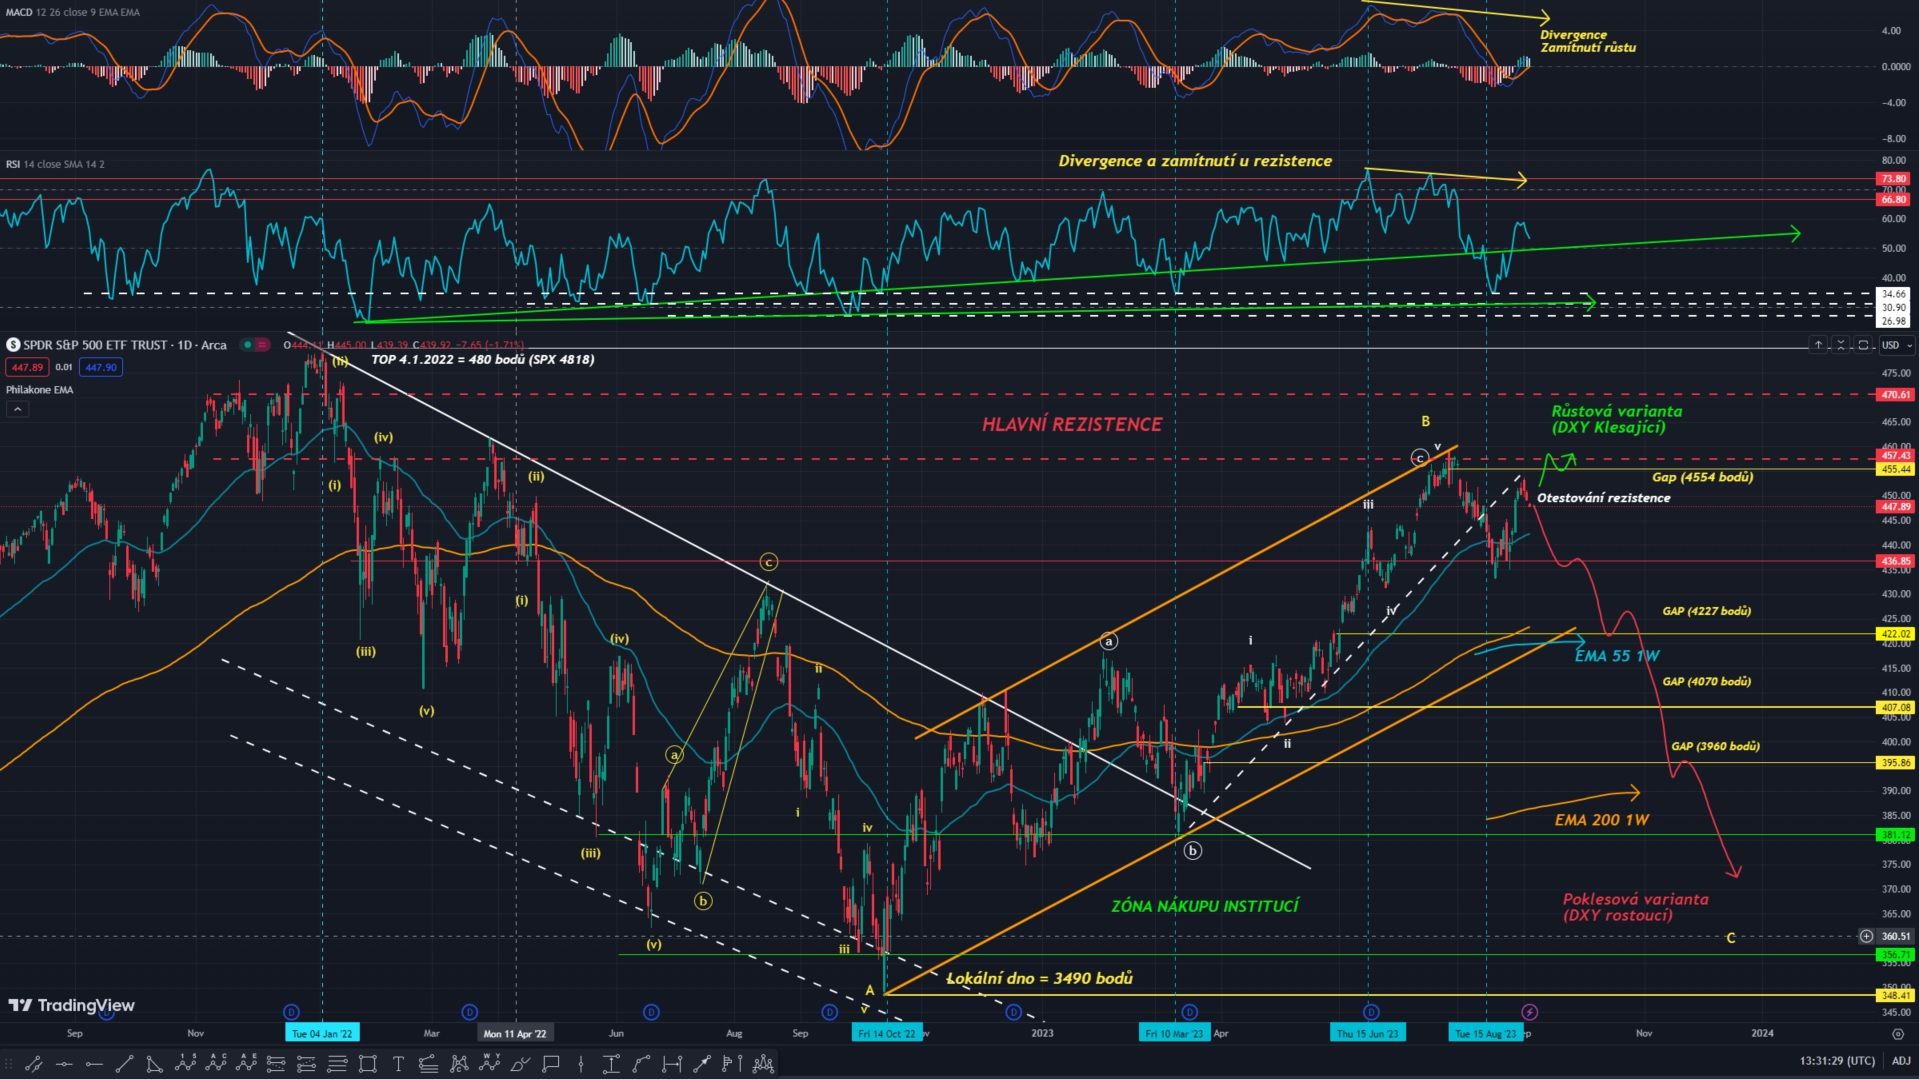
Task: Click the scroll-to-most-recent-bar arrow icon
Action: click(x=1819, y=345)
